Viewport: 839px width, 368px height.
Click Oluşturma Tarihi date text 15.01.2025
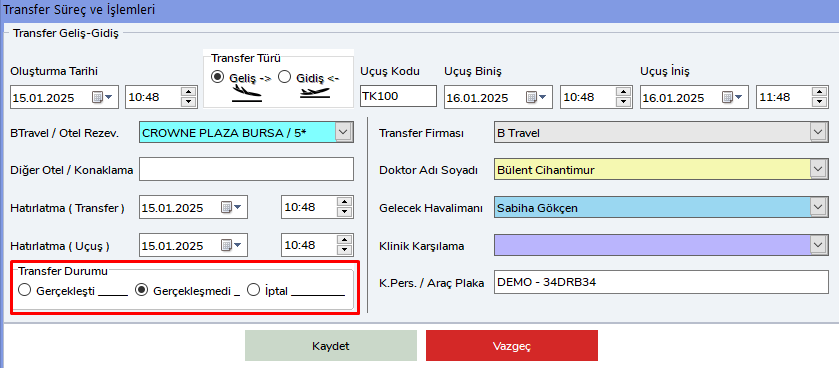pos(44,98)
